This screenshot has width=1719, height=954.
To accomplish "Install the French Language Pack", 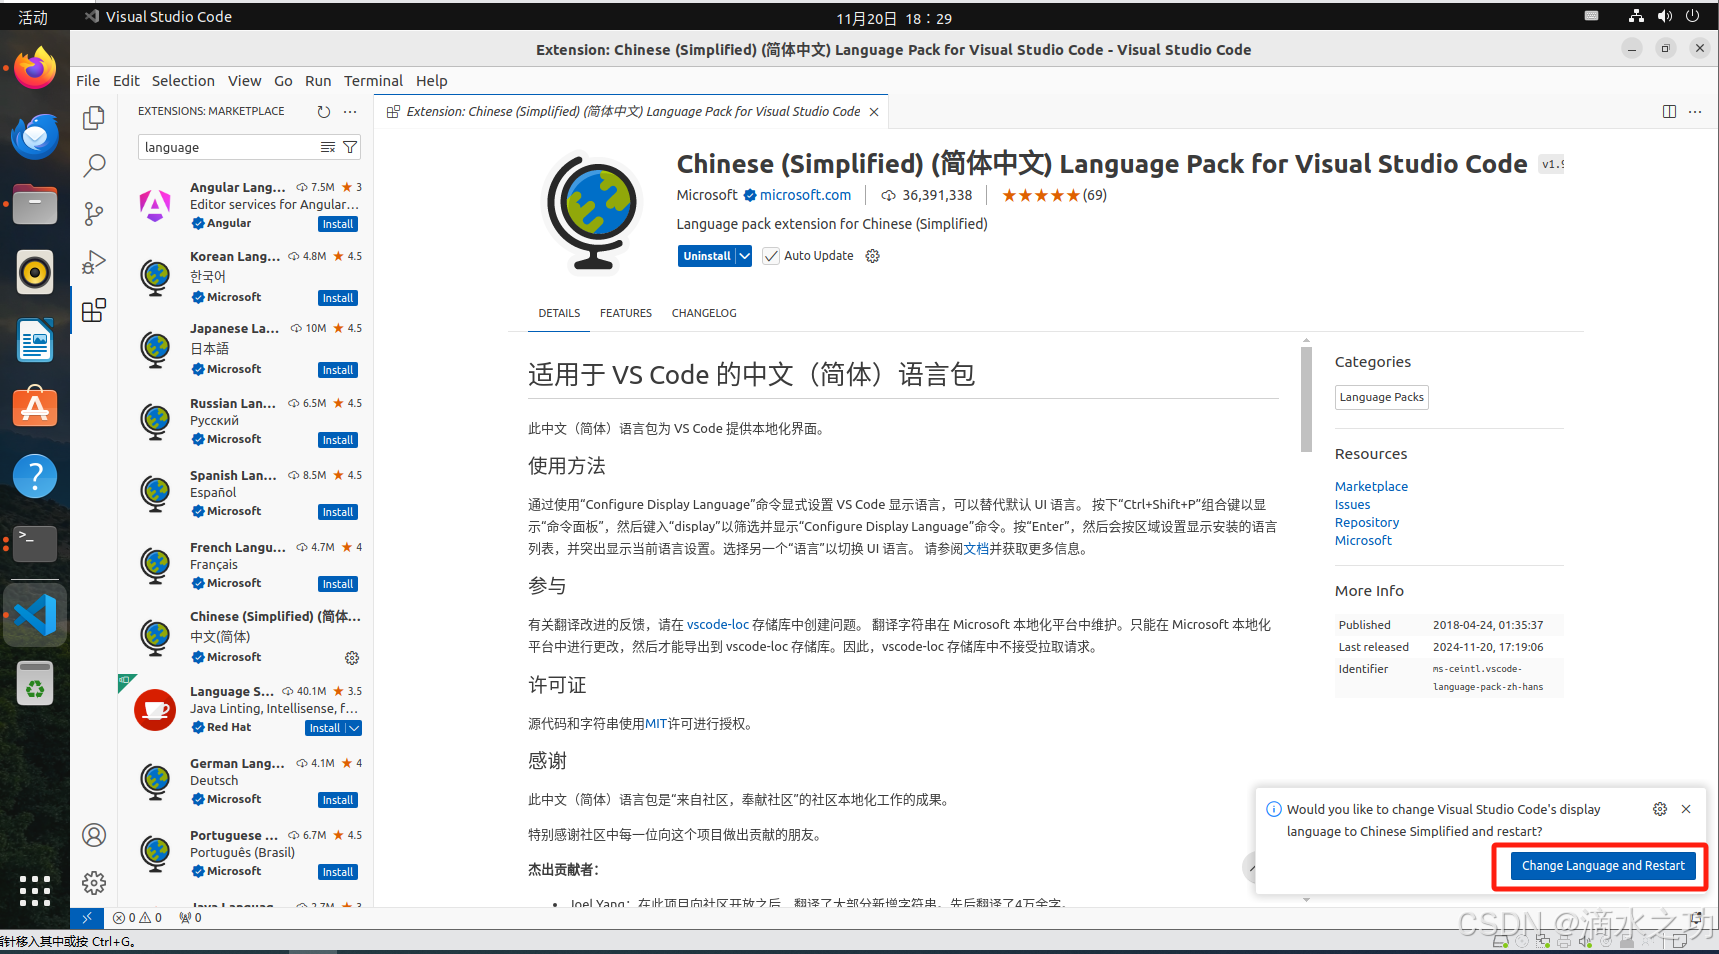I will coord(338,584).
